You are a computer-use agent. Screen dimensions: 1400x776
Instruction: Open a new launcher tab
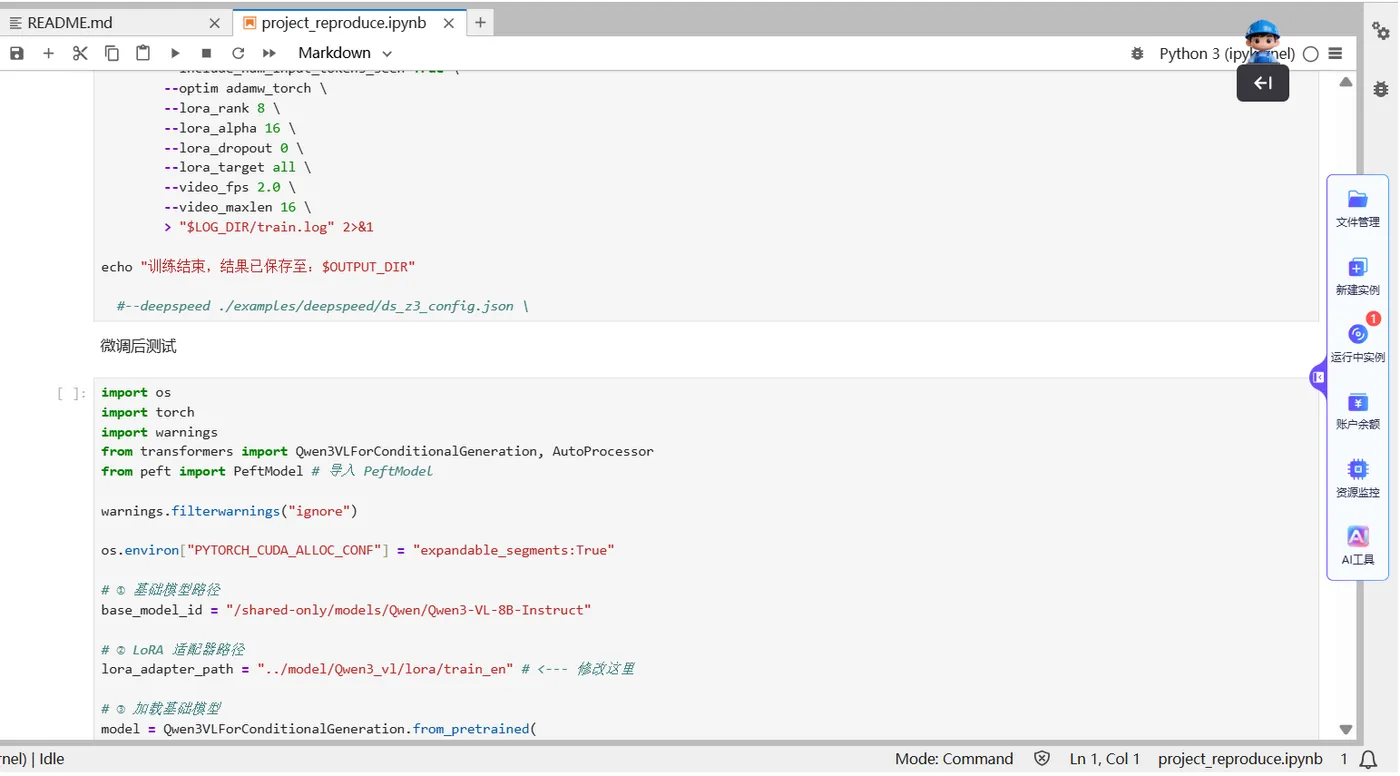pyautogui.click(x=480, y=22)
